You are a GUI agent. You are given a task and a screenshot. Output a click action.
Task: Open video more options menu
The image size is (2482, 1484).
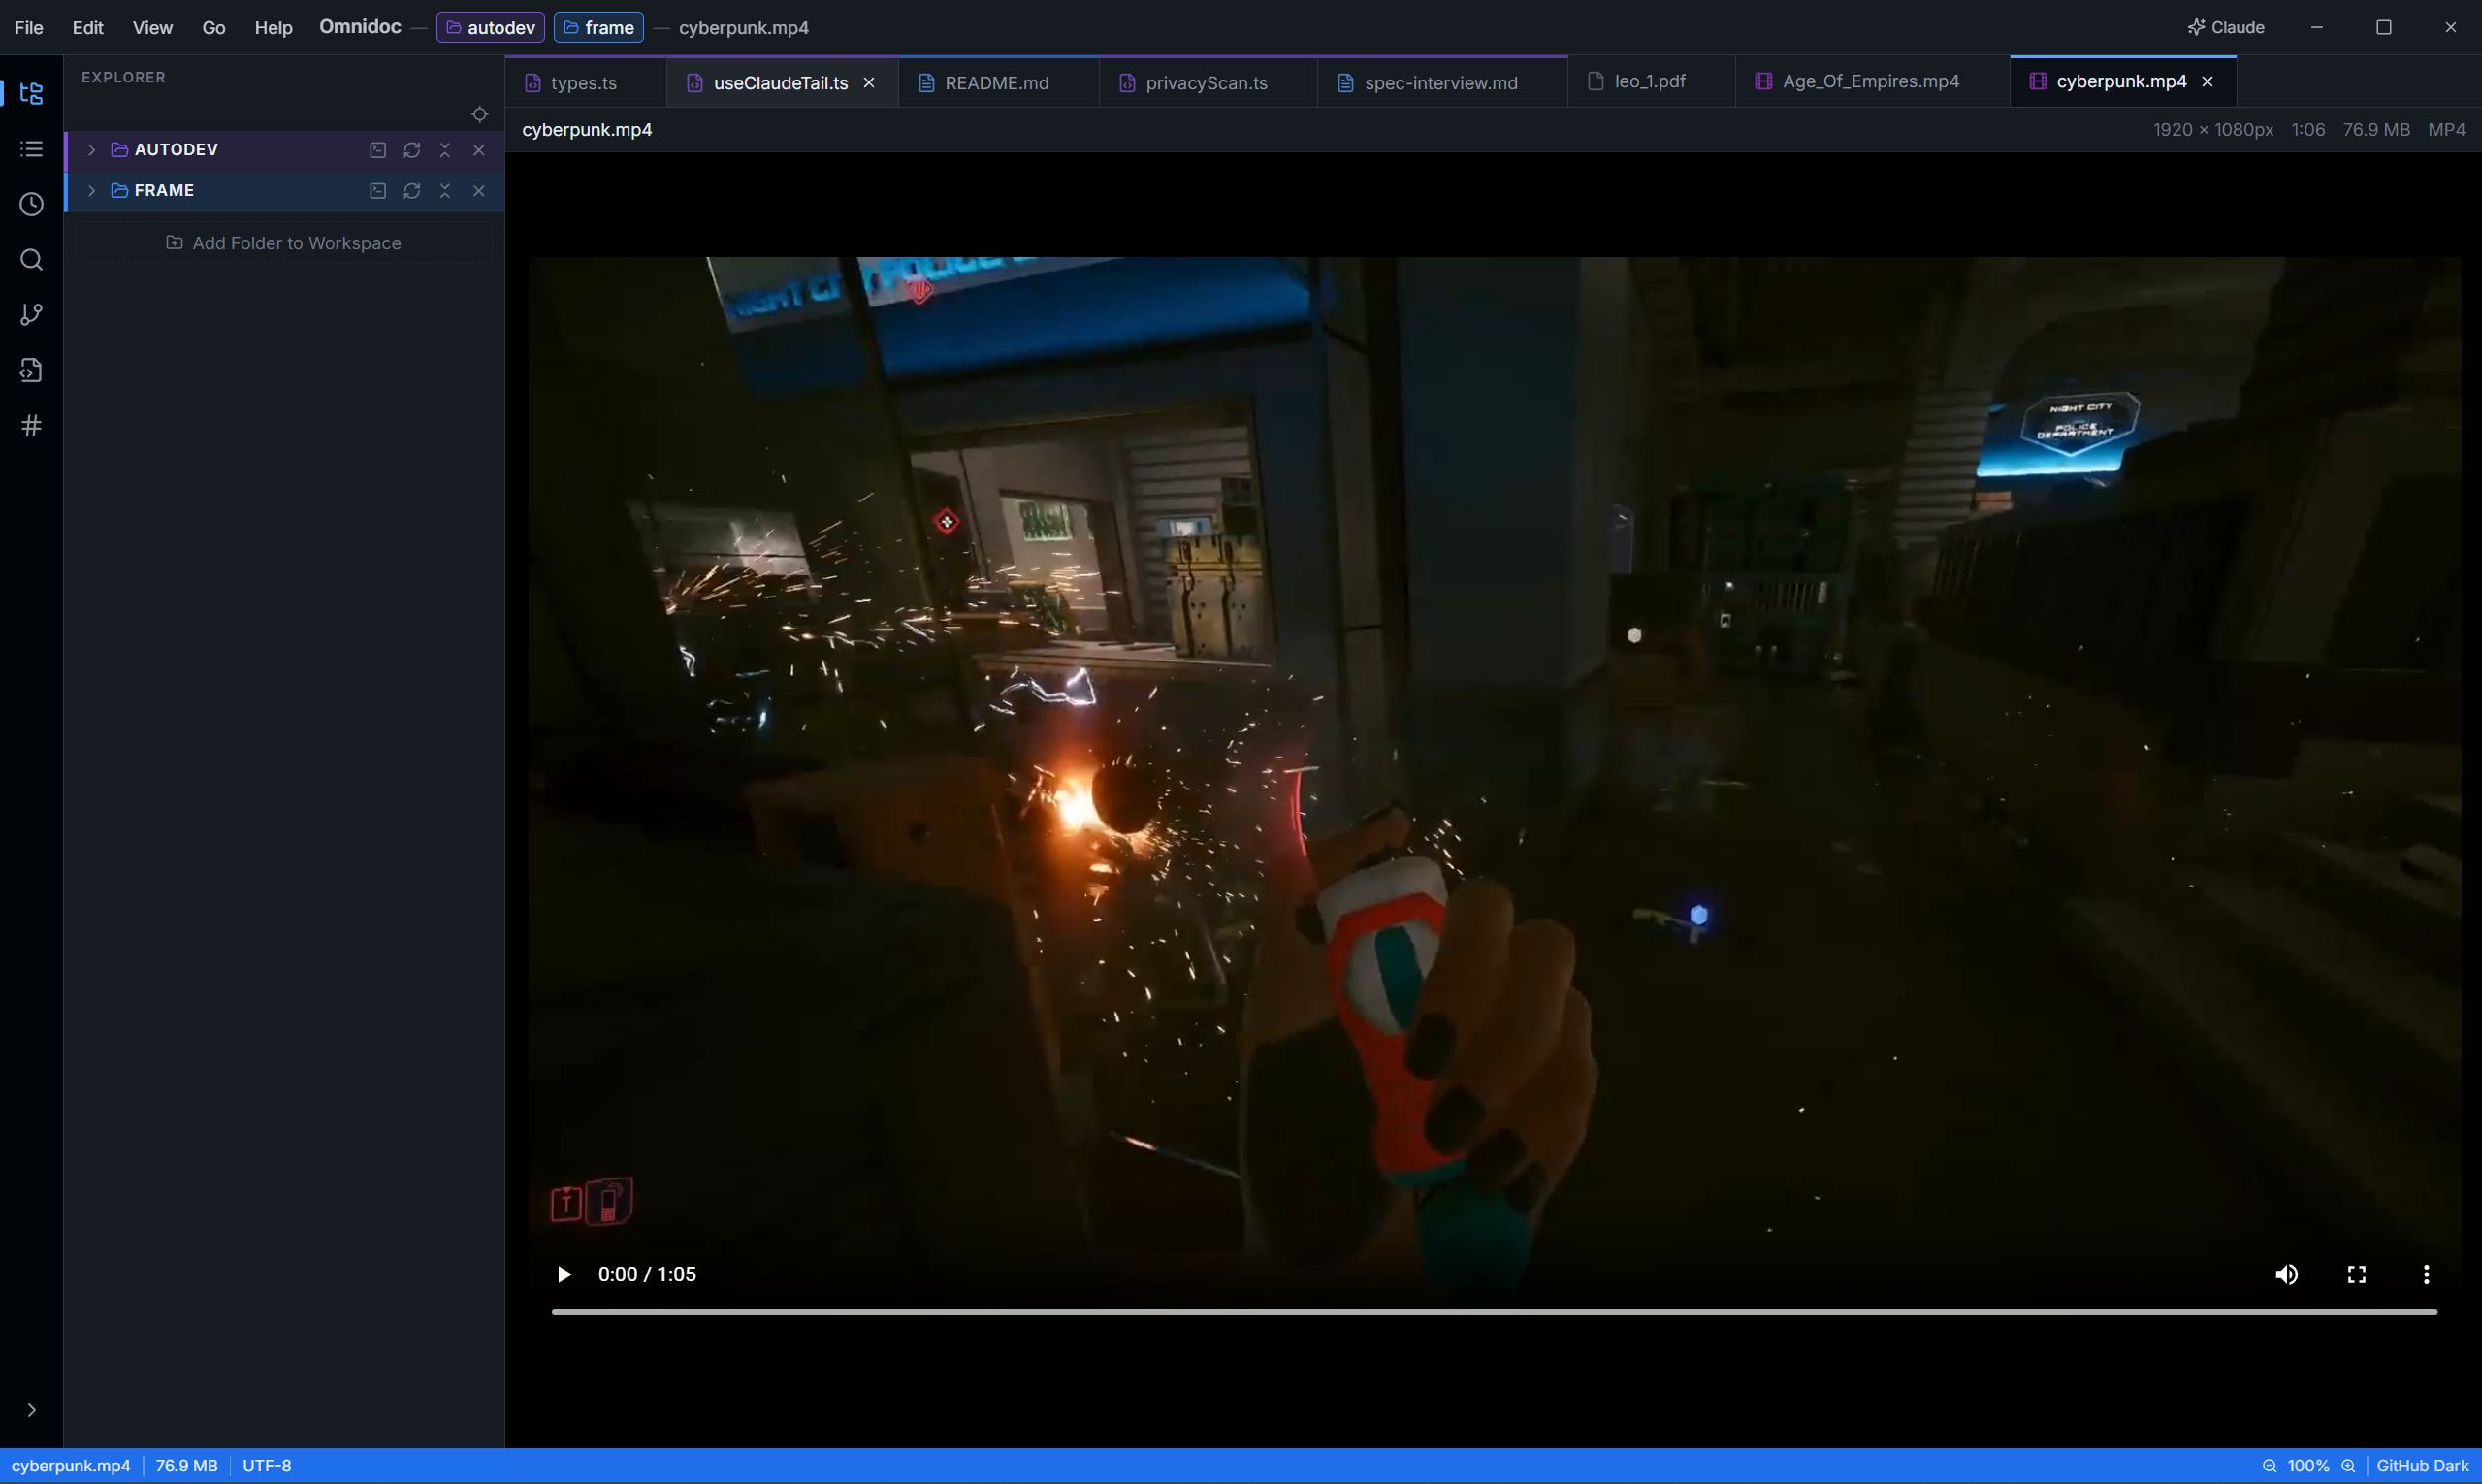[2426, 1274]
